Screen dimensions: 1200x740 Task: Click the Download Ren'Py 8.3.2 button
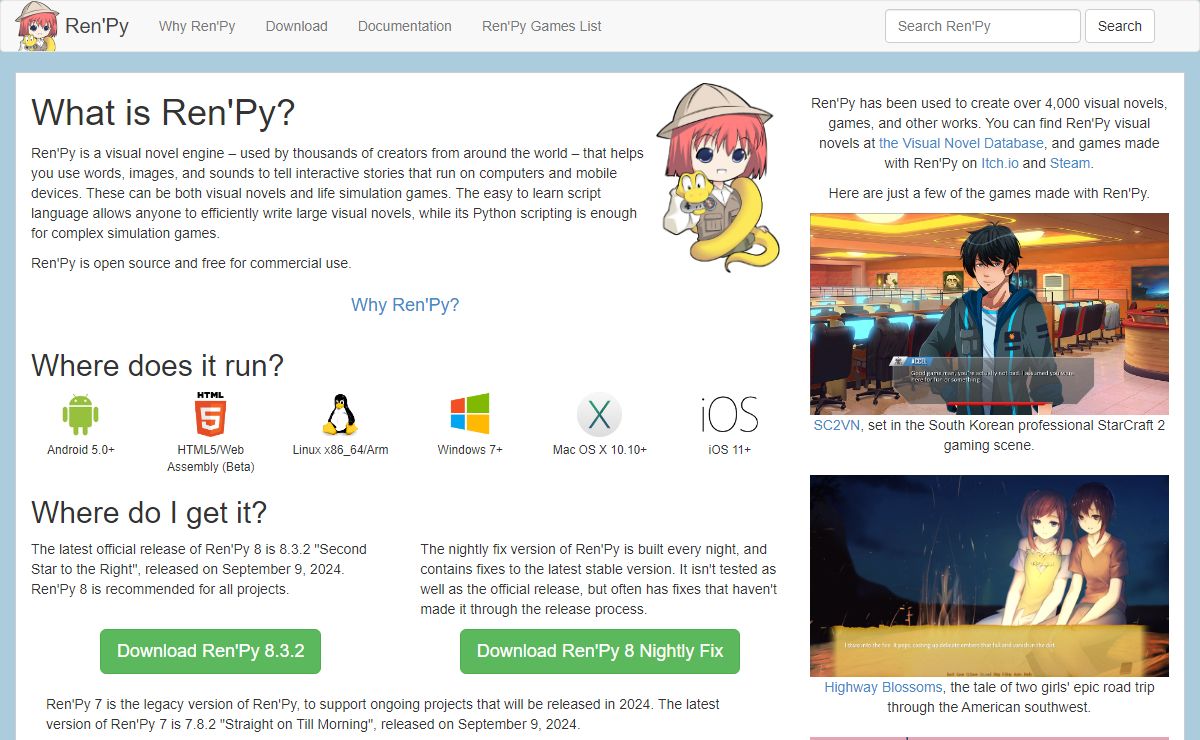click(210, 651)
